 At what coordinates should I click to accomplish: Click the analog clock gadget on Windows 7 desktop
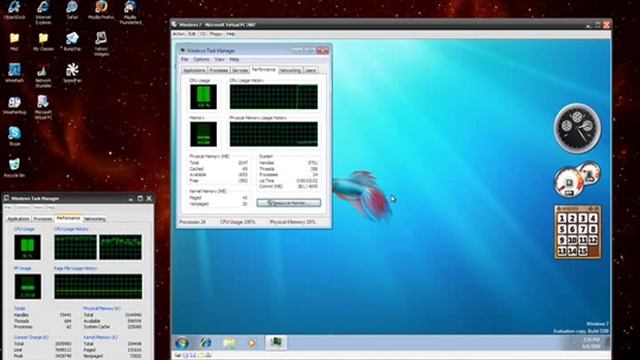pyautogui.click(x=577, y=128)
